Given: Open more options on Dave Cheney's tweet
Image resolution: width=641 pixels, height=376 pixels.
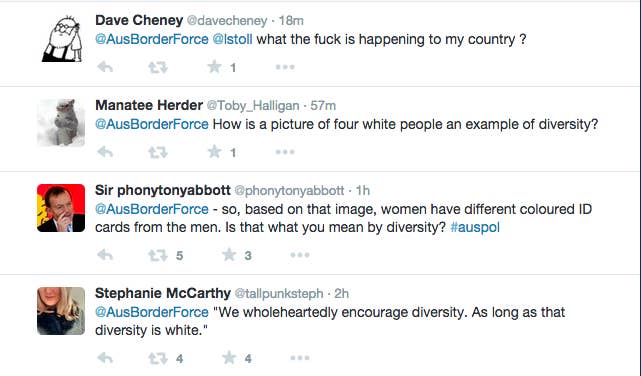Looking at the screenshot, I should tap(285, 67).
